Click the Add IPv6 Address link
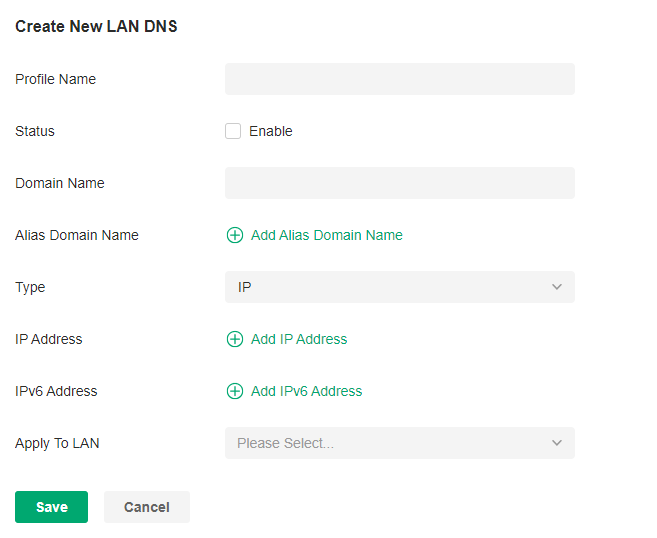This screenshot has width=657, height=538. [306, 391]
